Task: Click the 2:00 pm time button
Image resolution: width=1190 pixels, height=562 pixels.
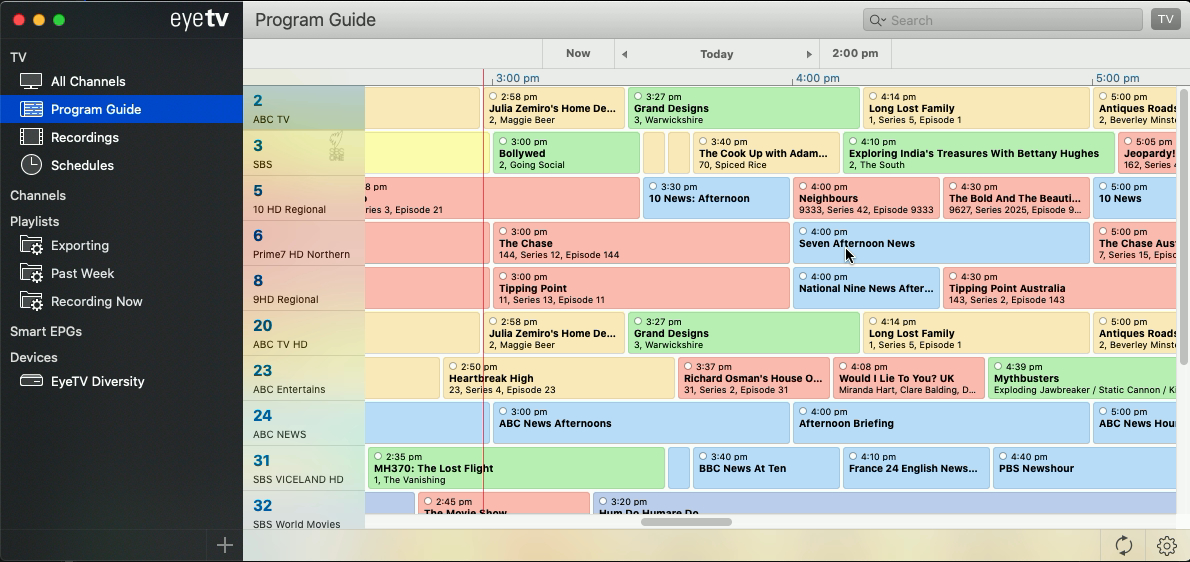Action: click(855, 53)
